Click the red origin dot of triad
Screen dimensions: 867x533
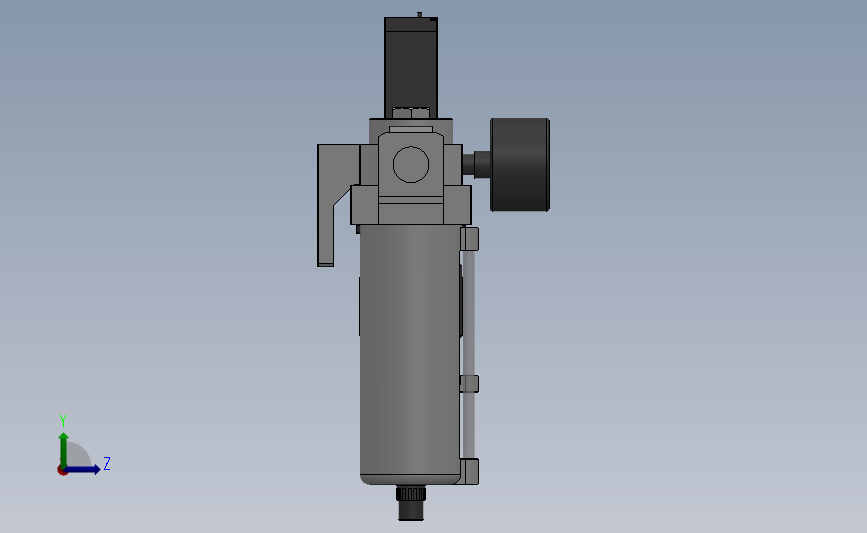tap(62, 470)
